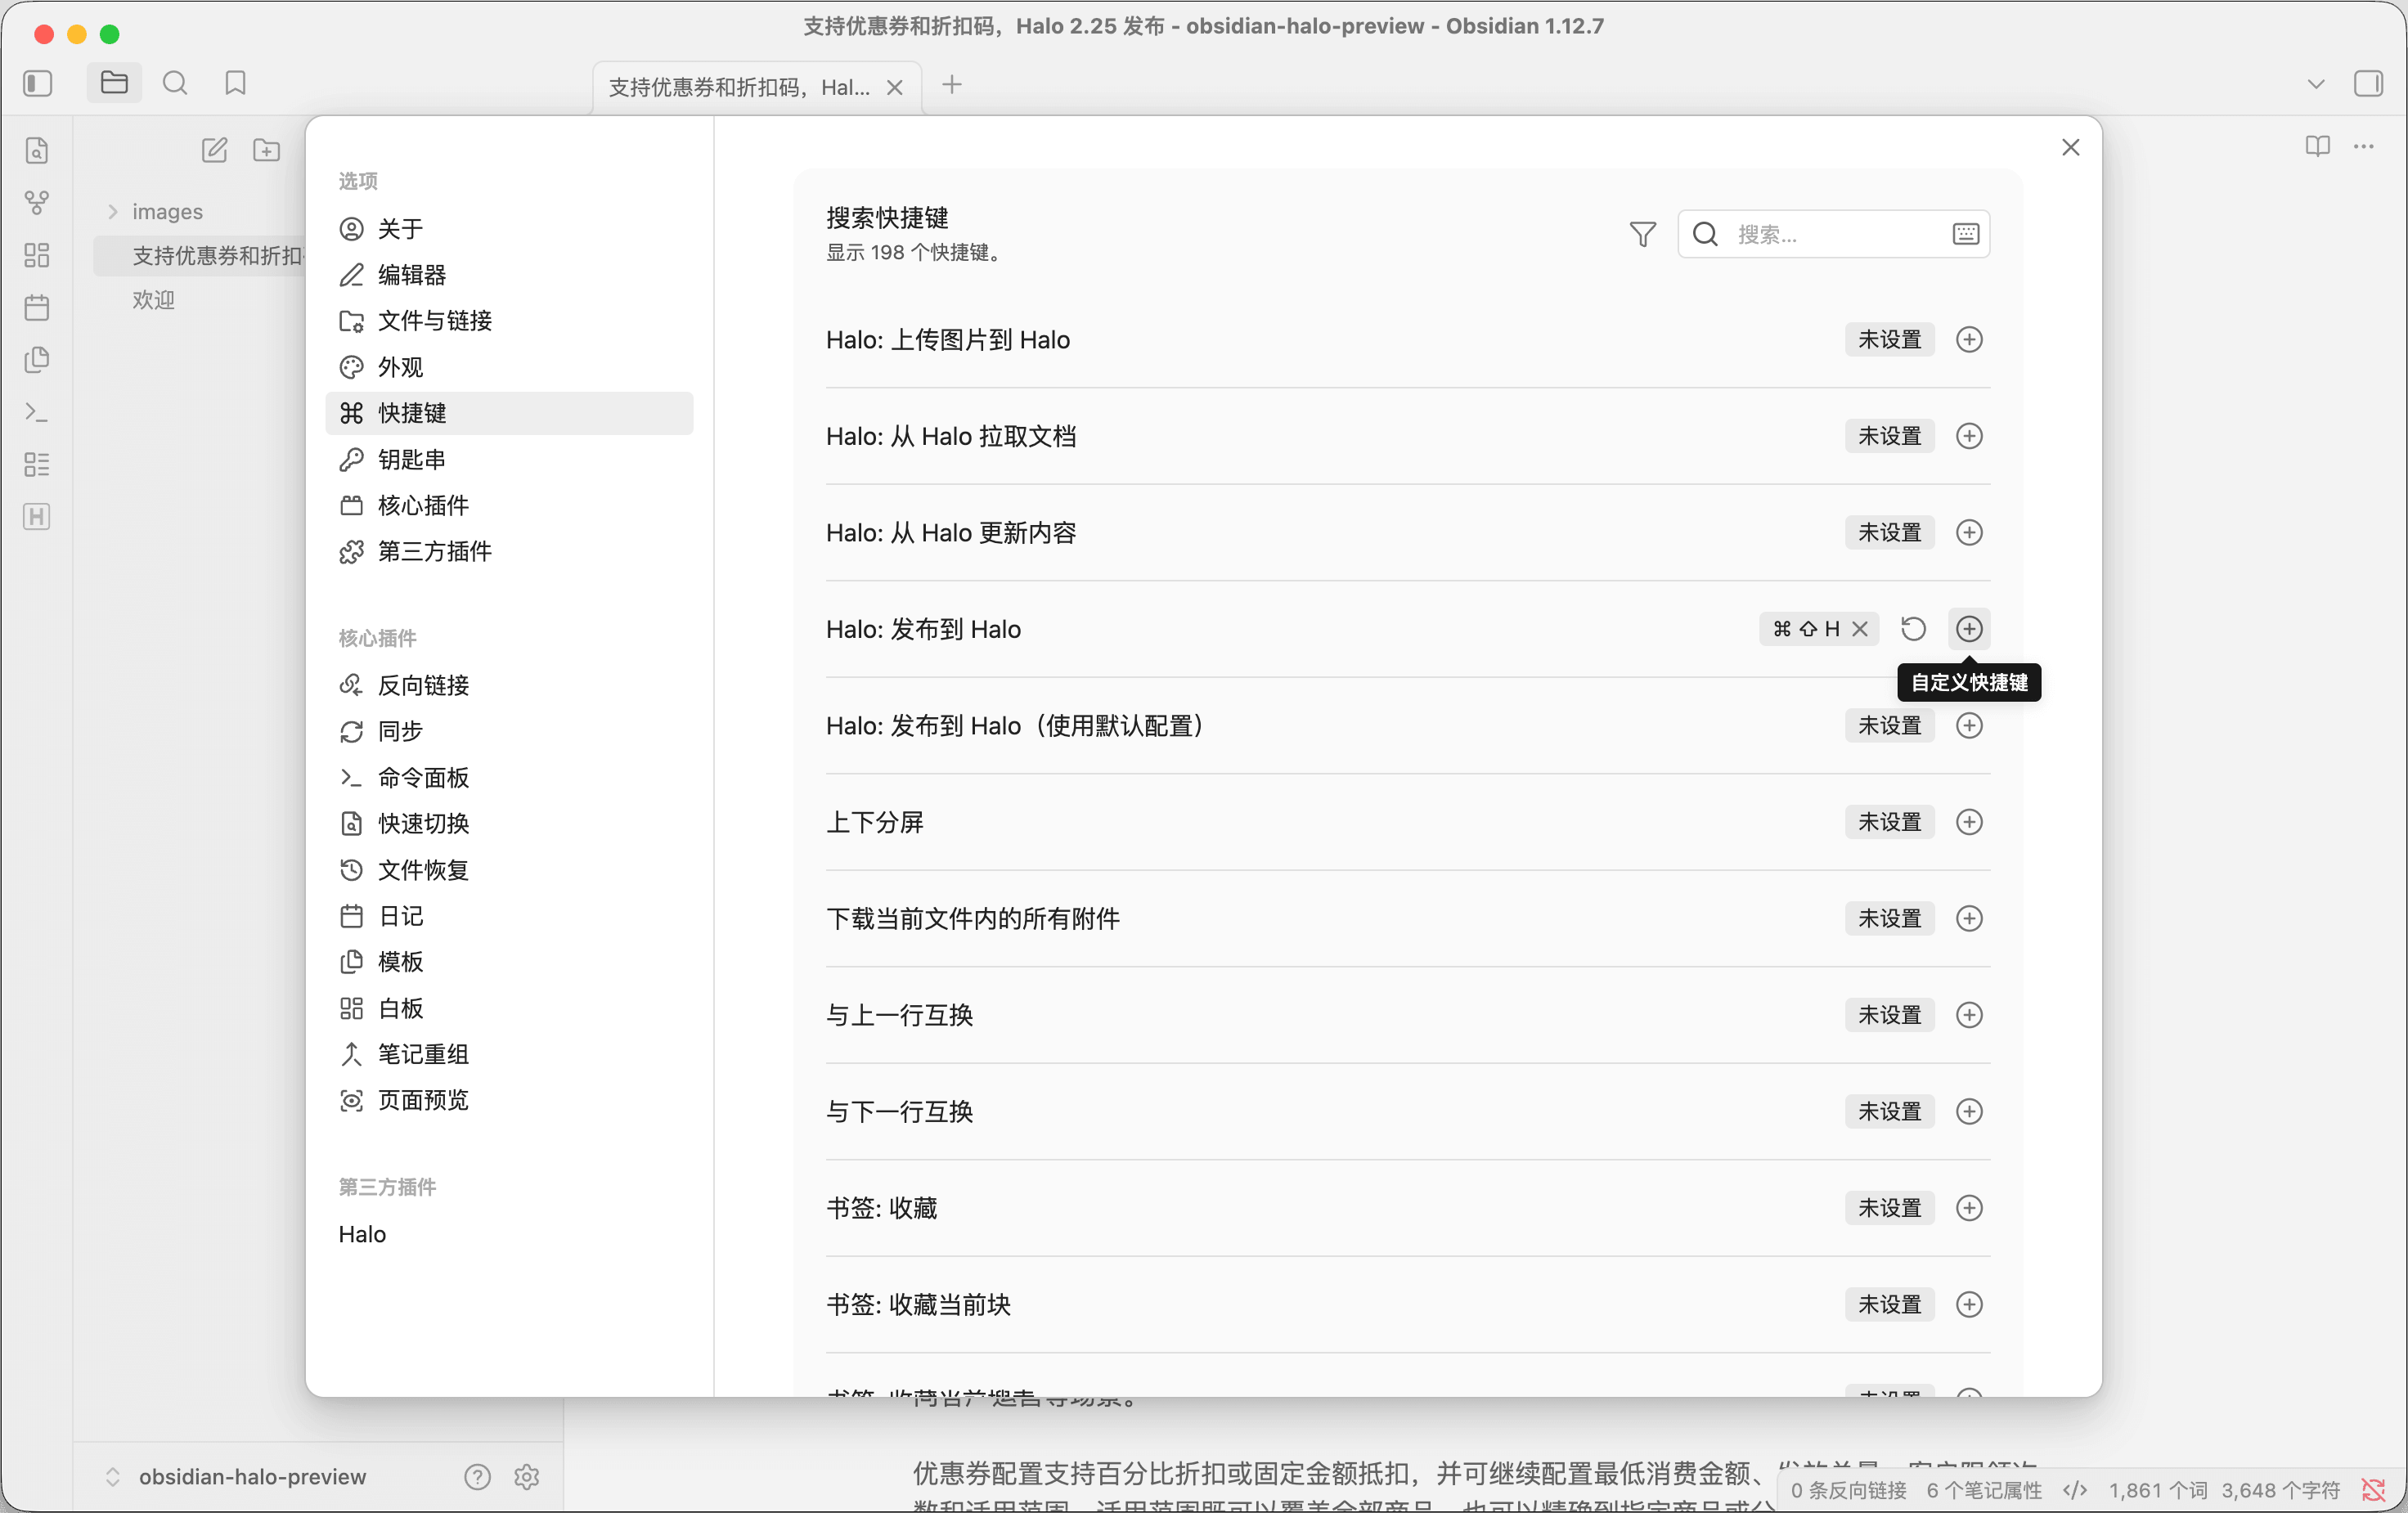Open the hotkey filter funnel icon
This screenshot has height=1513, width=2408.
coord(1642,234)
